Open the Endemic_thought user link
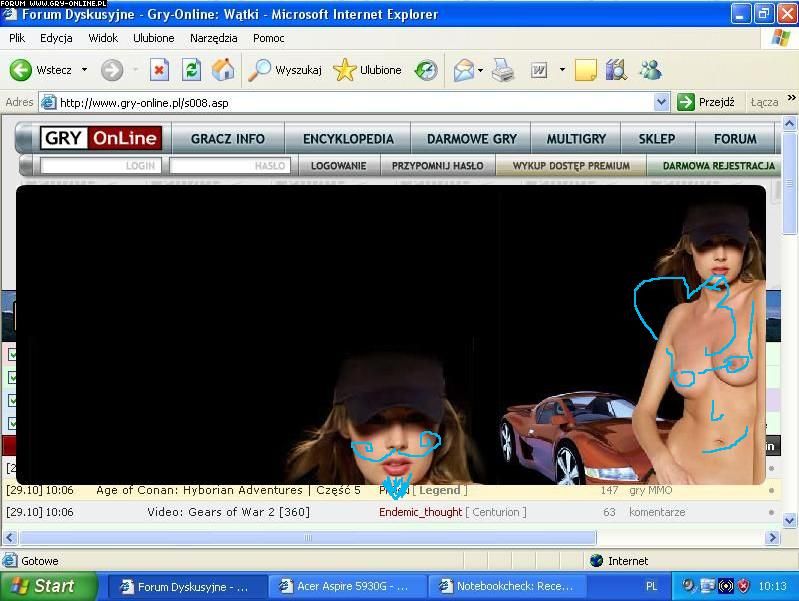 [420, 512]
